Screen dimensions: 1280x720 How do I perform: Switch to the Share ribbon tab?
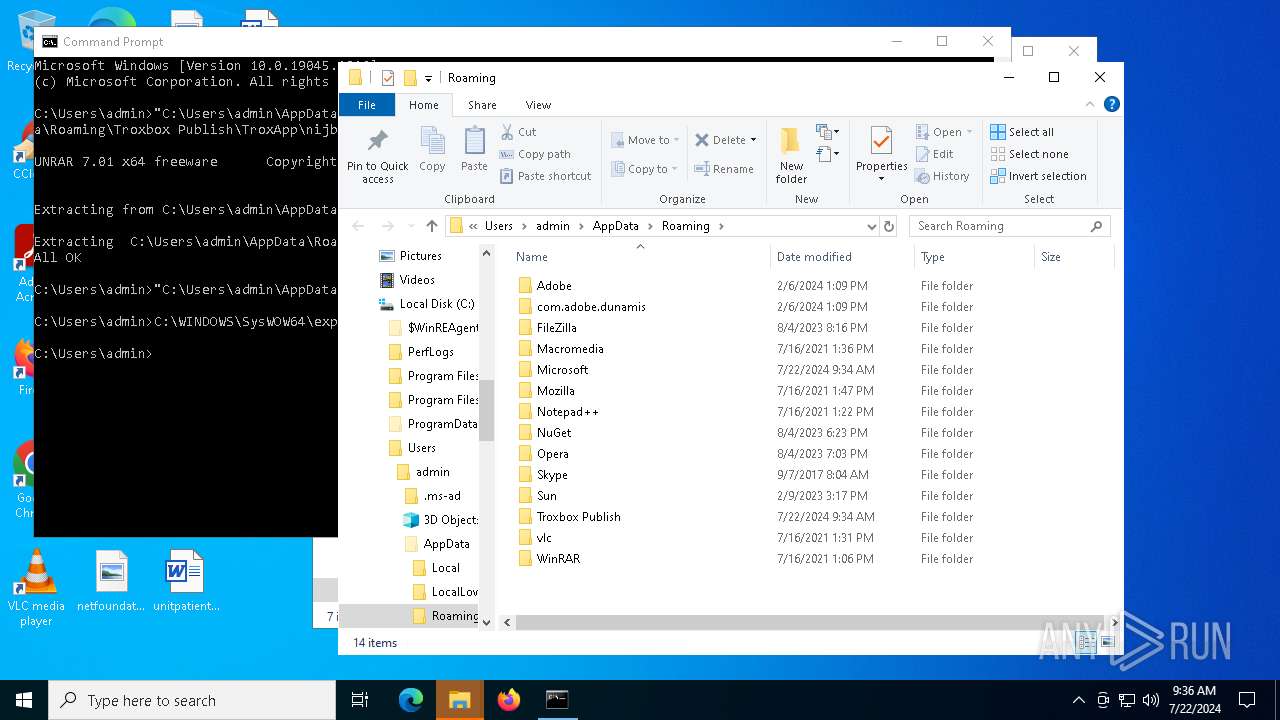(482, 105)
